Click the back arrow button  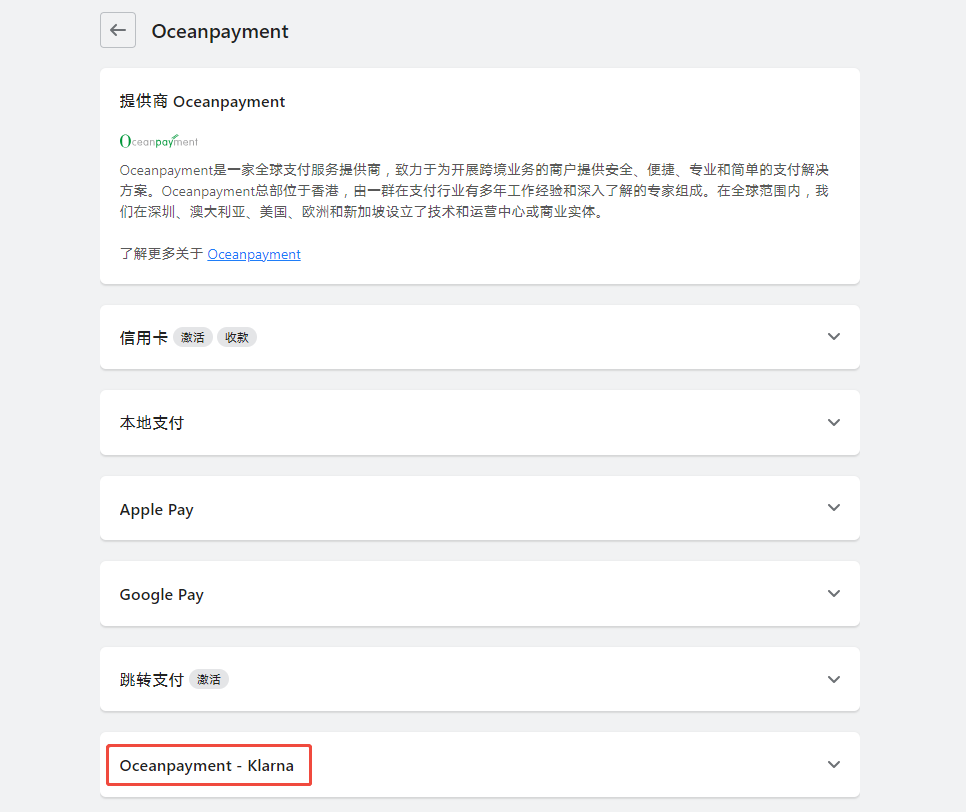pyautogui.click(x=118, y=30)
